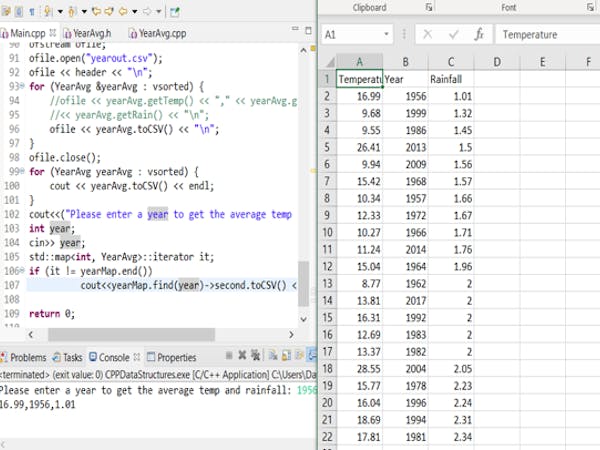Image resolution: width=600 pixels, height=450 pixels.
Task: Click editor vertical scrollbar up arrow
Action: (x=303, y=50)
